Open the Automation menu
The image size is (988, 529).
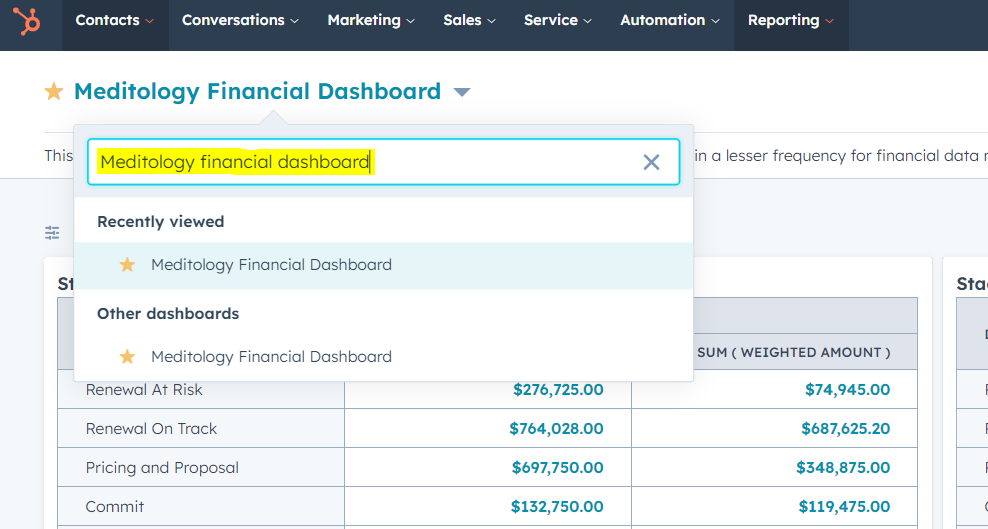669,20
